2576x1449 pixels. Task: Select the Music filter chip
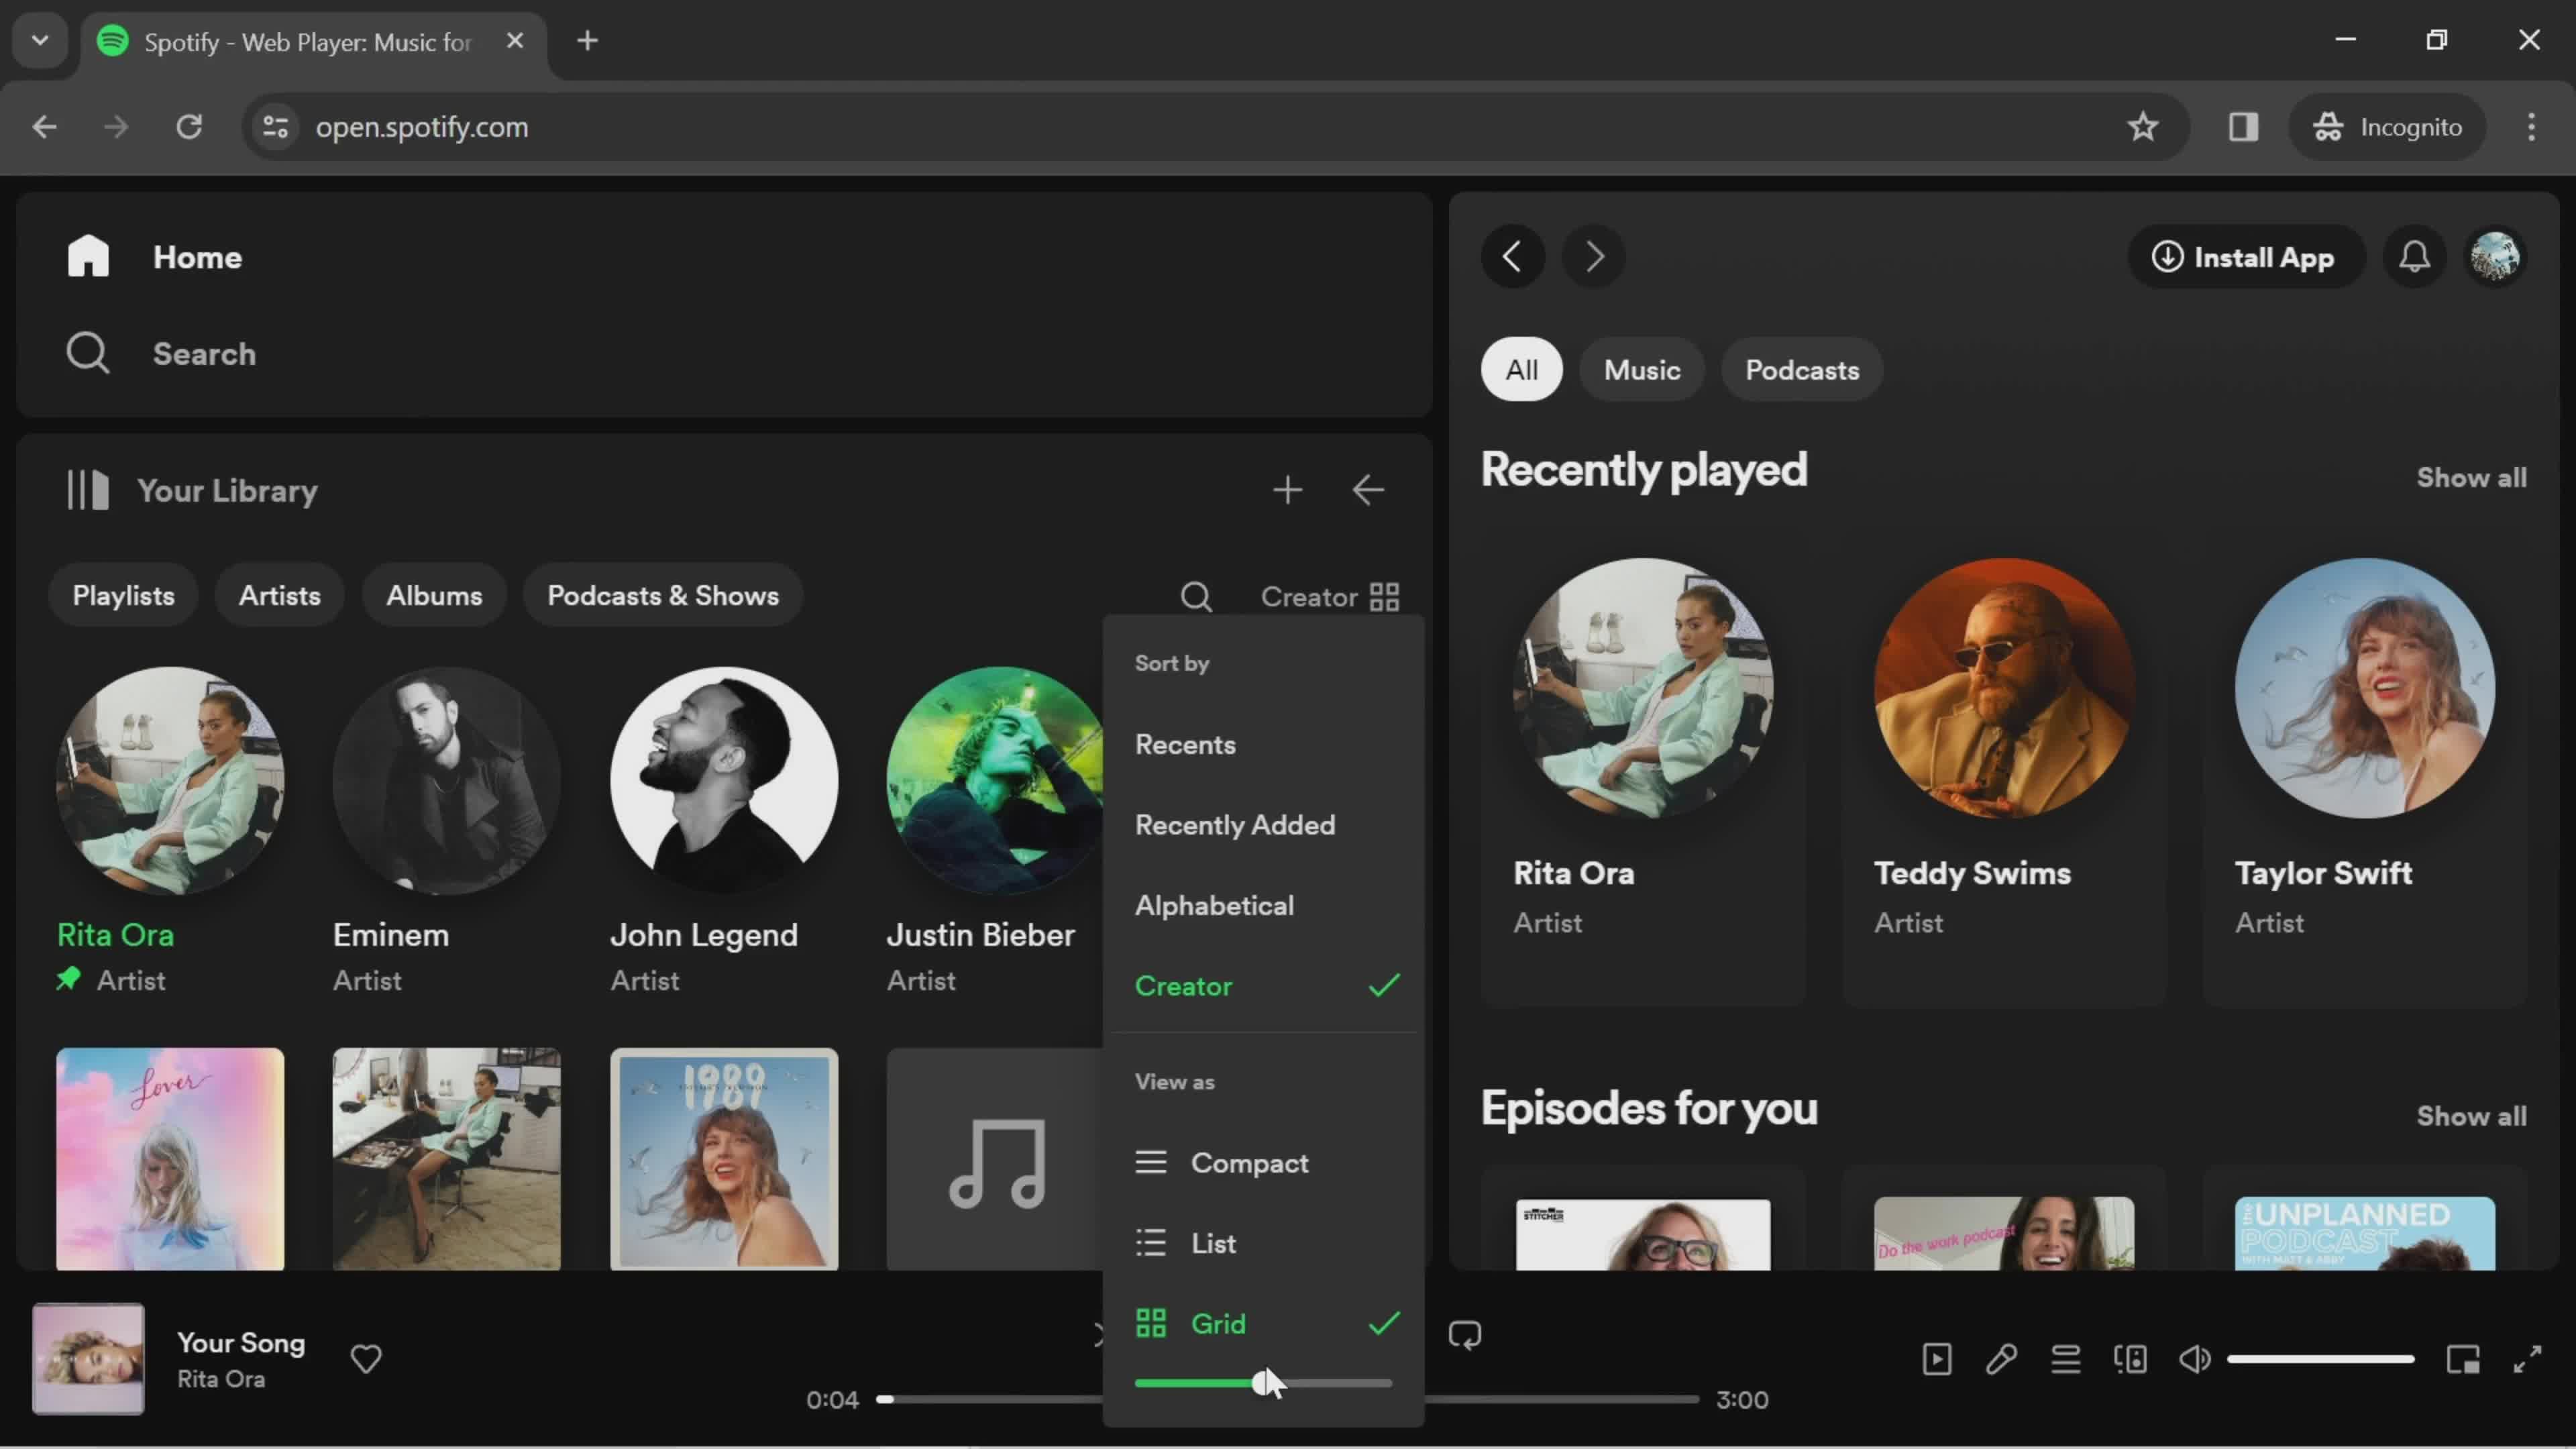click(x=1642, y=370)
